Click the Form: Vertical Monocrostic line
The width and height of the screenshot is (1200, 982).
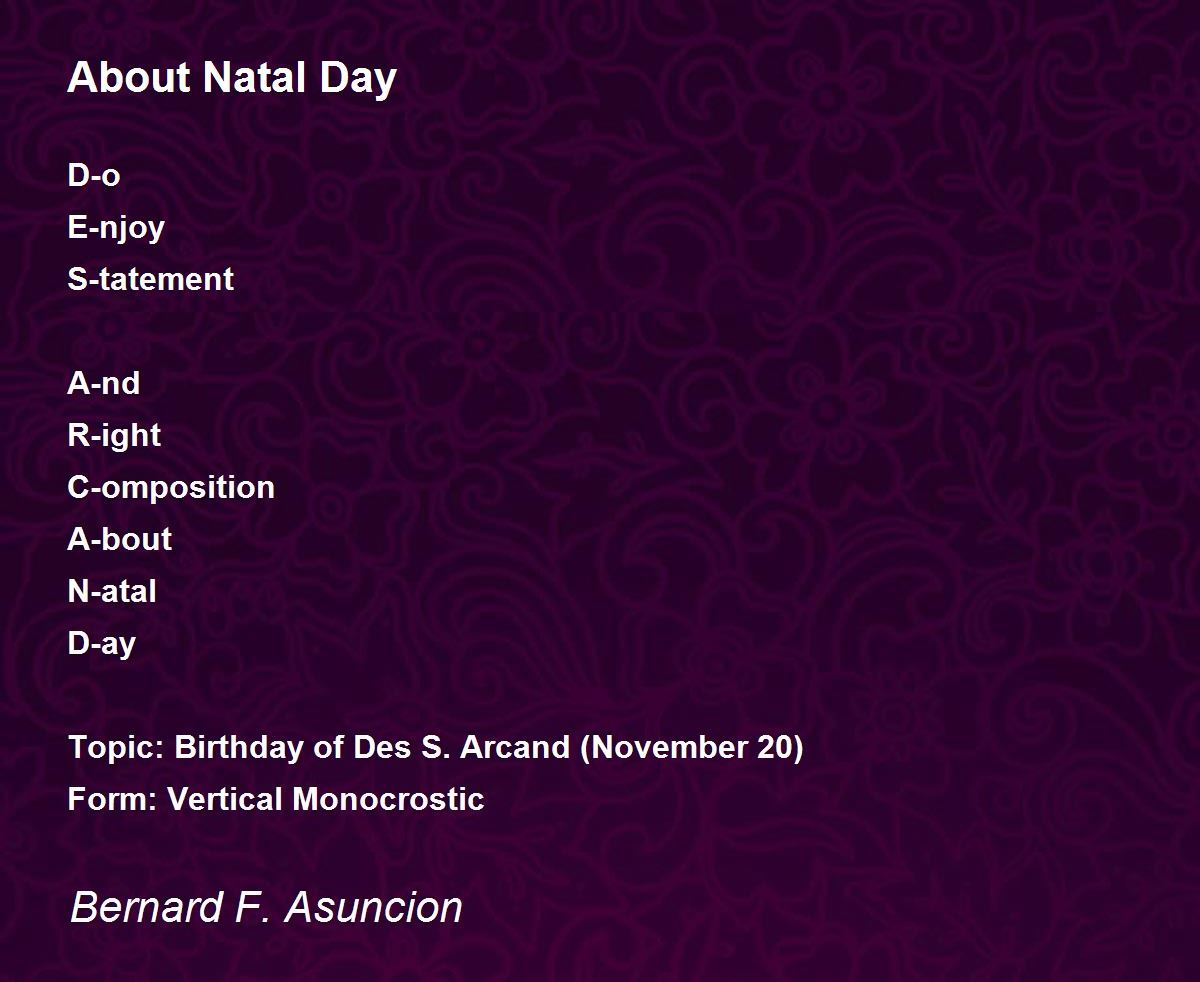pyautogui.click(x=276, y=799)
